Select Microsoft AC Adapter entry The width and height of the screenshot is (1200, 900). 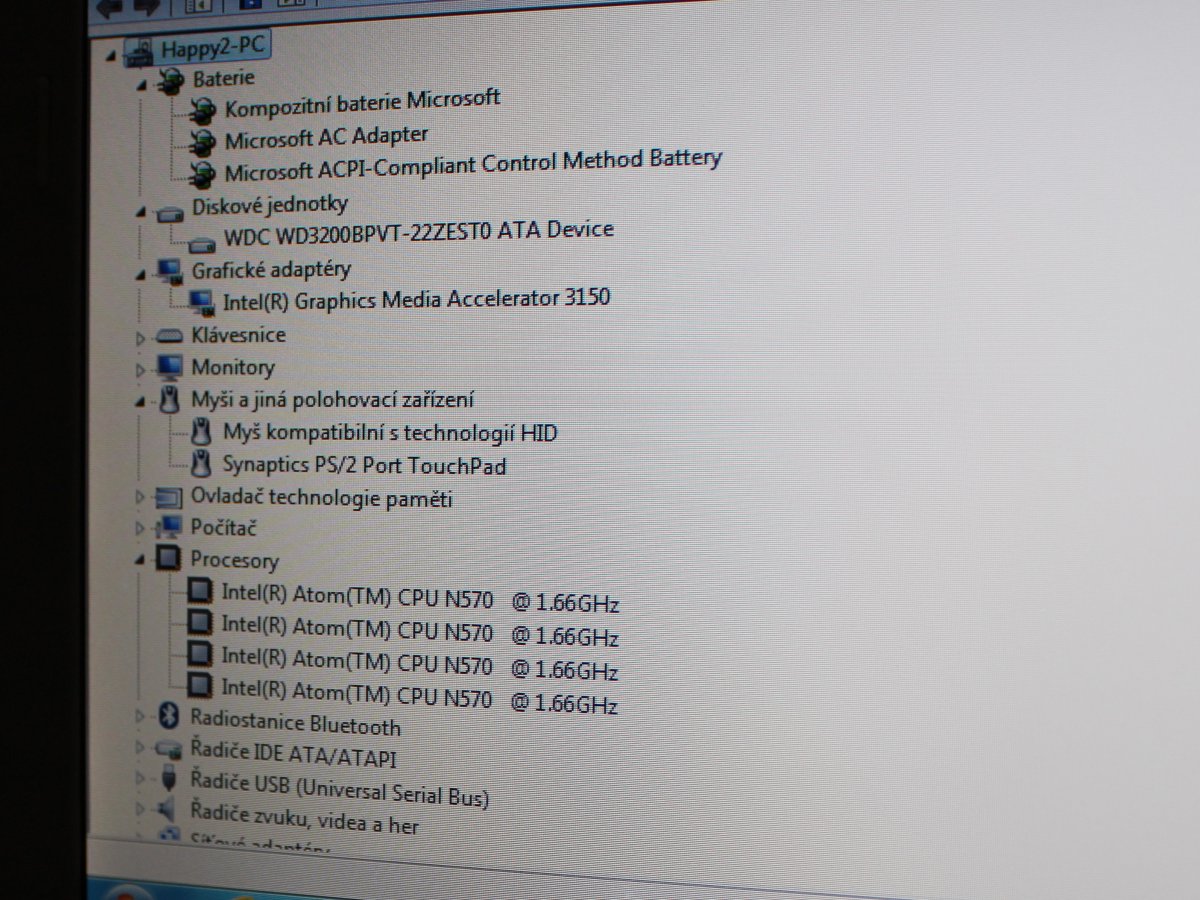(326, 137)
